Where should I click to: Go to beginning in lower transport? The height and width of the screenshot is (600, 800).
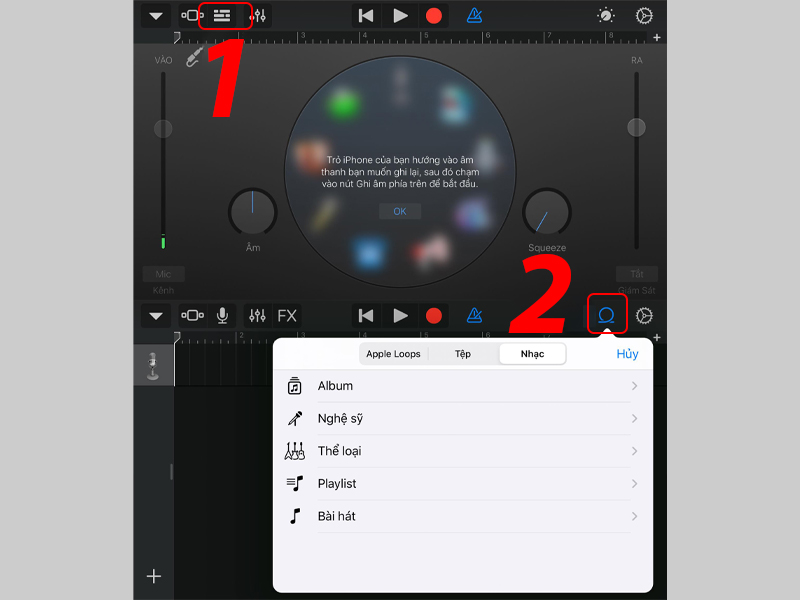tap(366, 316)
